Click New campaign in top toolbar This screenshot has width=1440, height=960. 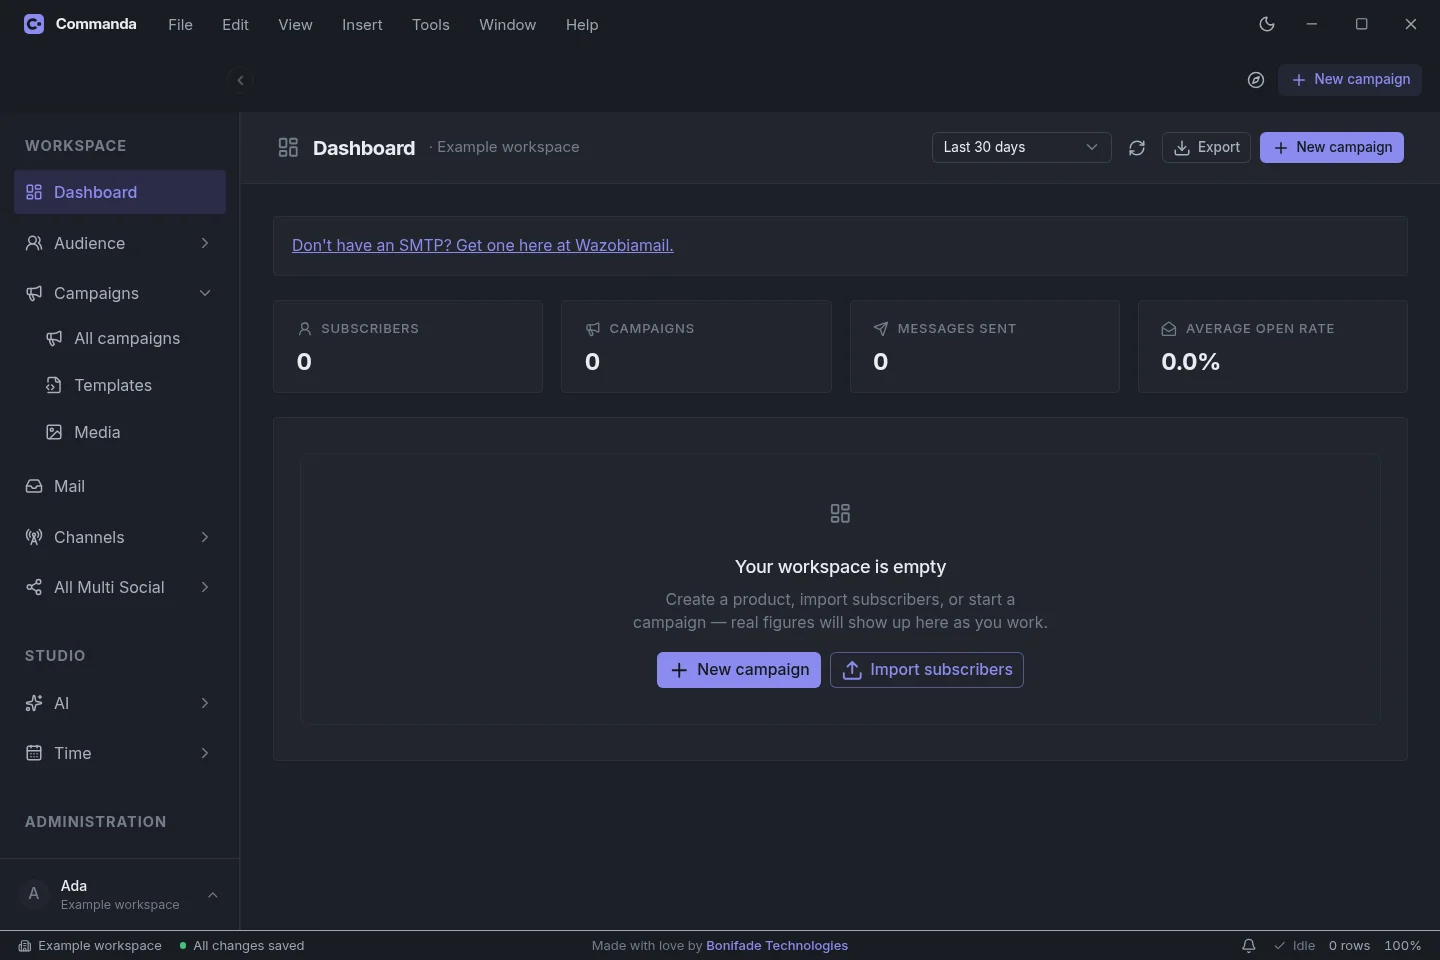[1350, 80]
